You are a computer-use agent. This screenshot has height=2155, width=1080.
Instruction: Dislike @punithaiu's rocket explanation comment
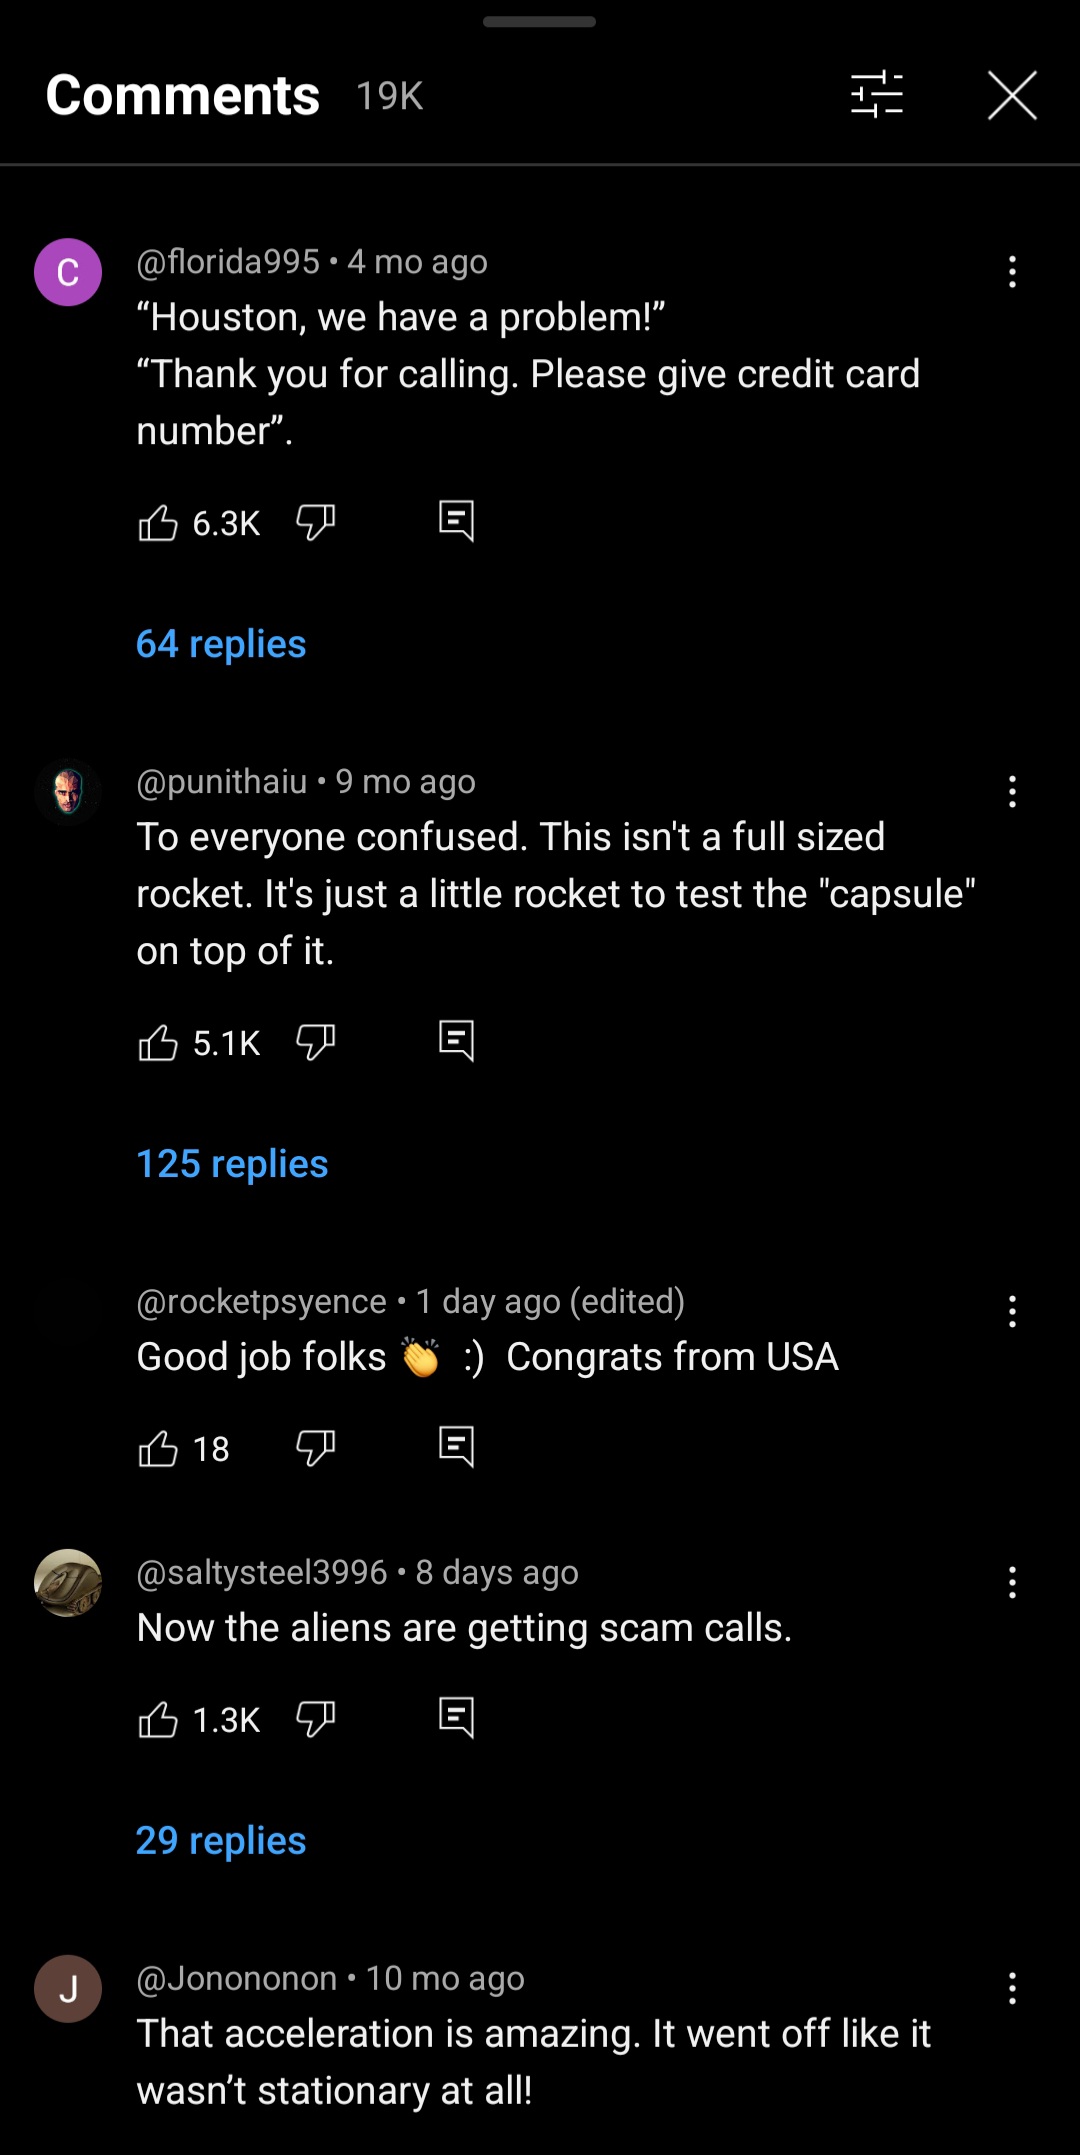coord(316,1041)
